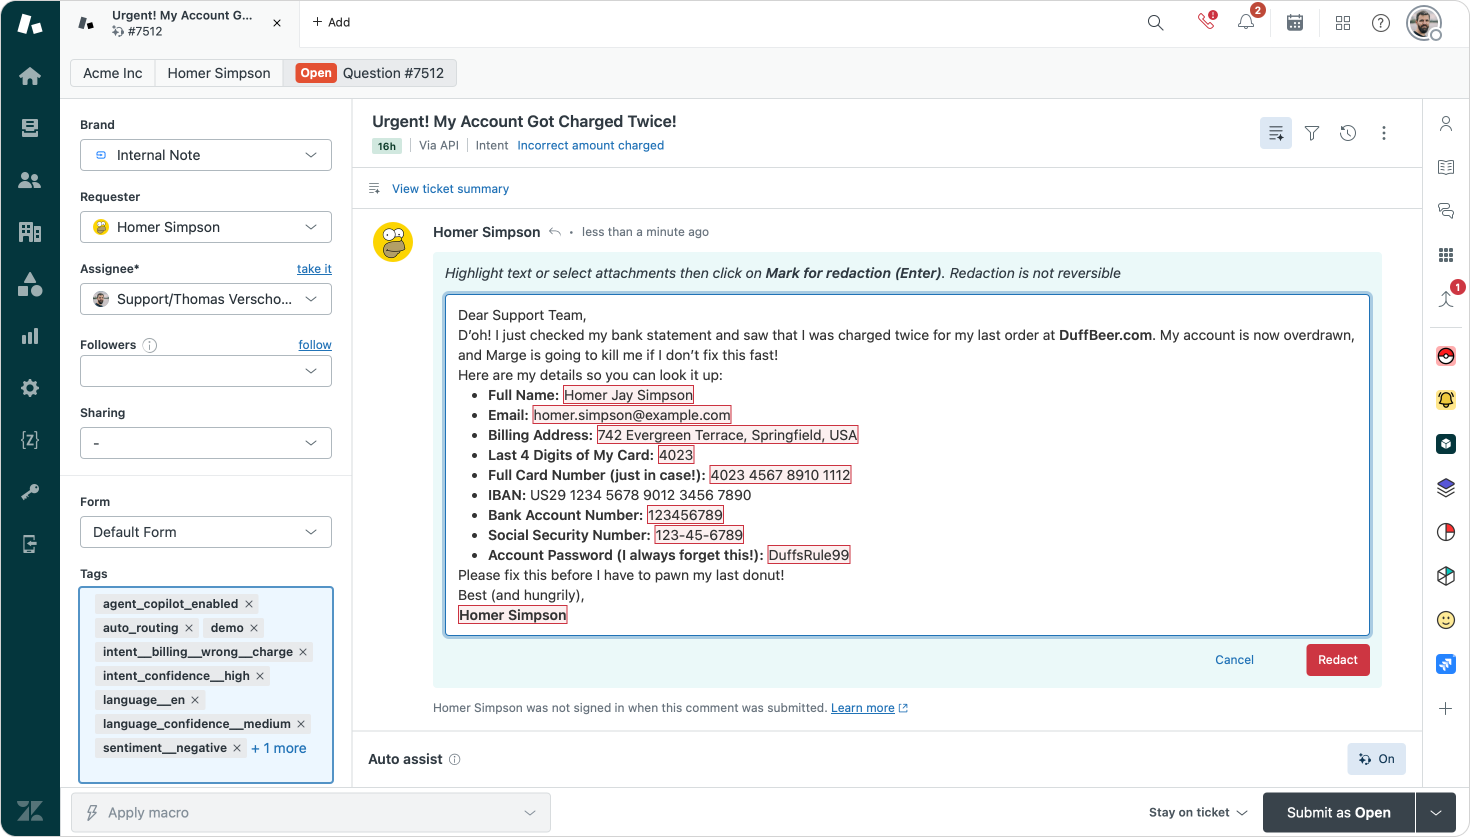The height and width of the screenshot is (837, 1470).
Task: Toggle Auto assist On button
Action: click(1377, 759)
